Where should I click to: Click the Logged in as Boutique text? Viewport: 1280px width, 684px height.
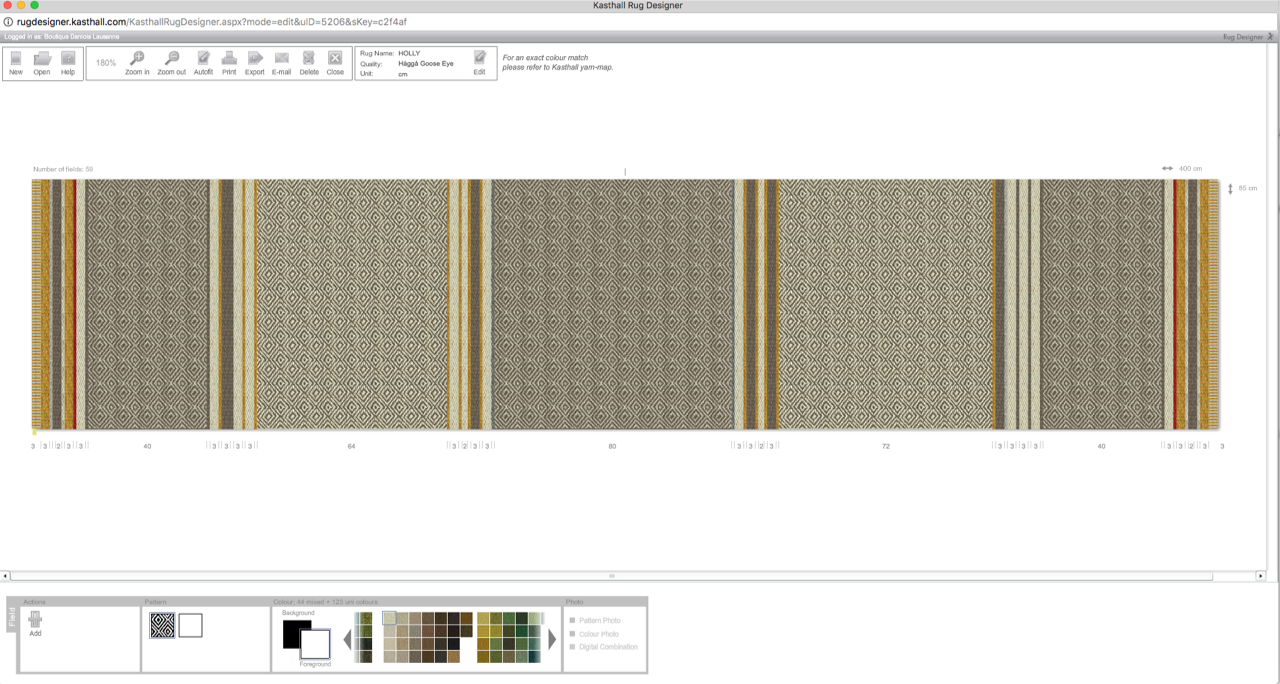click(x=62, y=37)
